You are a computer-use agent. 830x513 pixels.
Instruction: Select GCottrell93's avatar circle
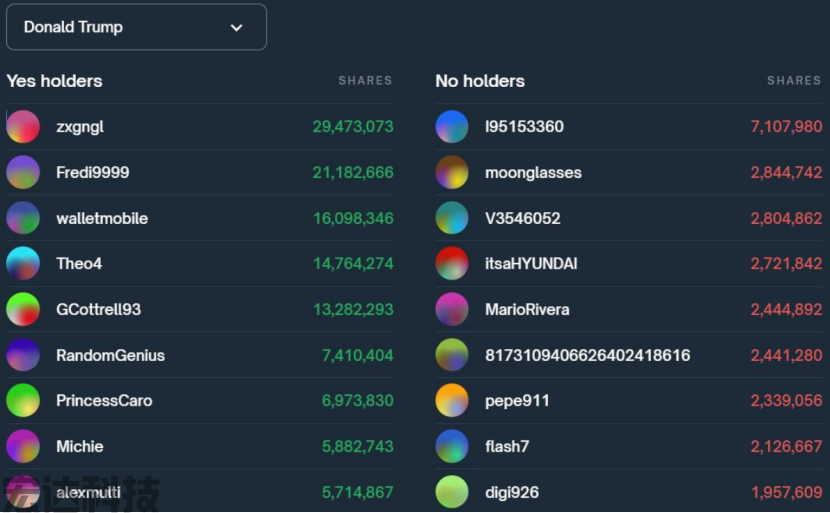[23, 309]
